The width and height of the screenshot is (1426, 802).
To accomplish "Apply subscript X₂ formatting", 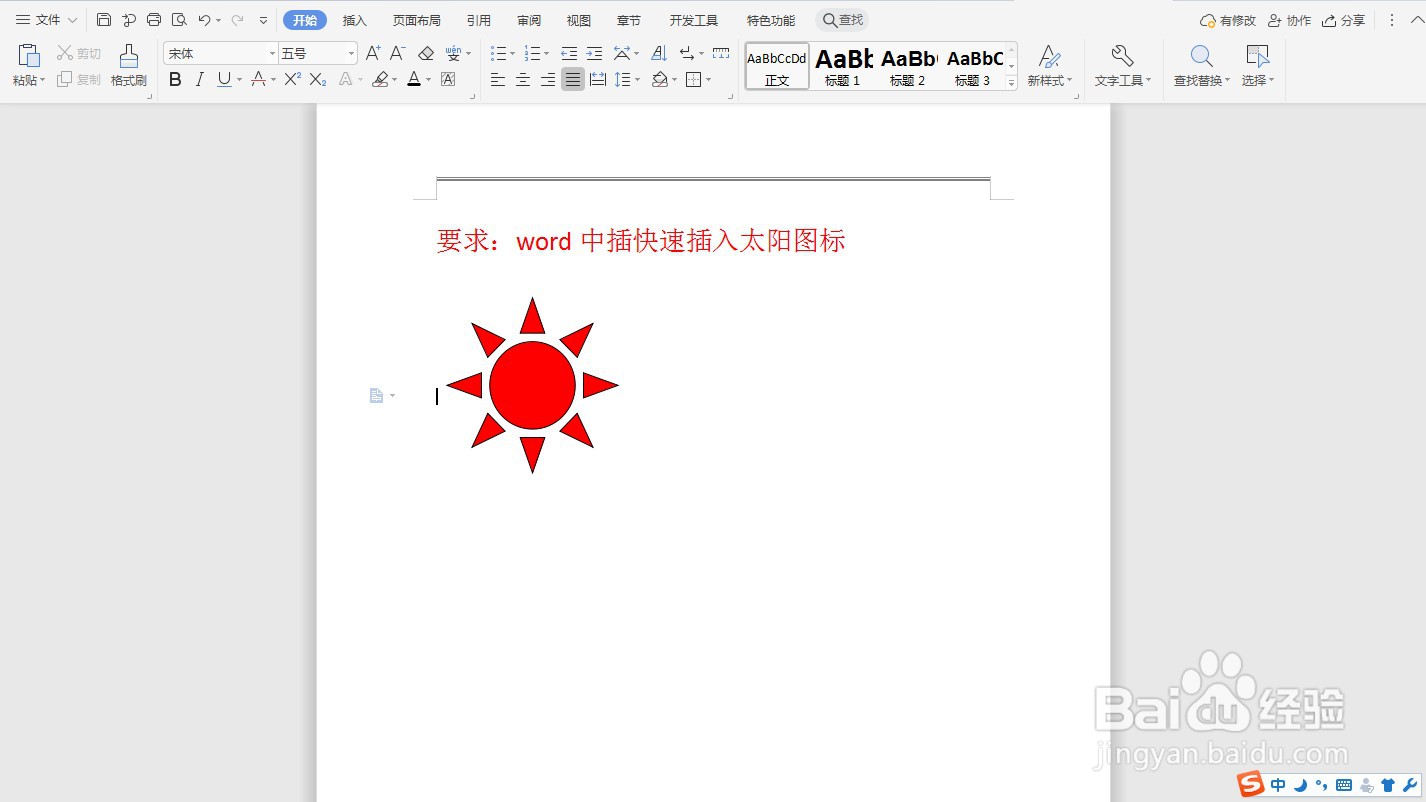I will click(318, 79).
